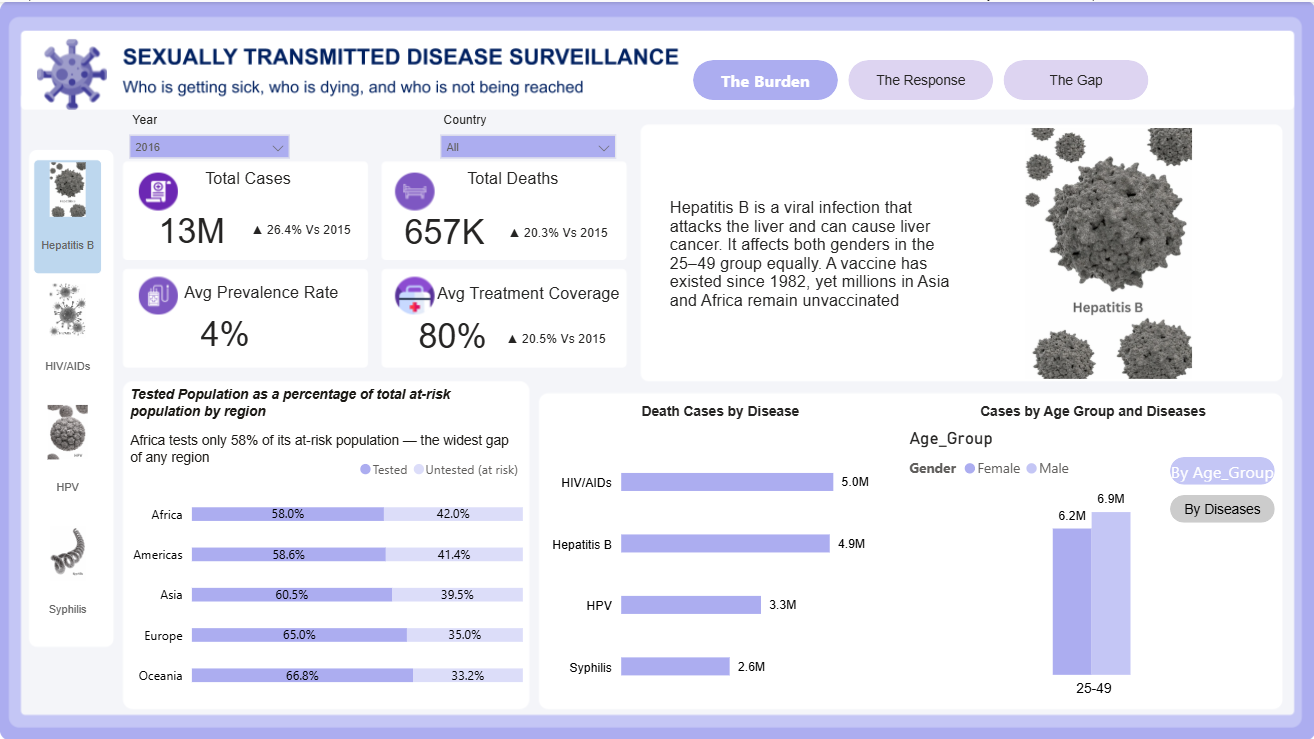
Task: Click the Avg Prevalence Rate icon
Action: 158,296
